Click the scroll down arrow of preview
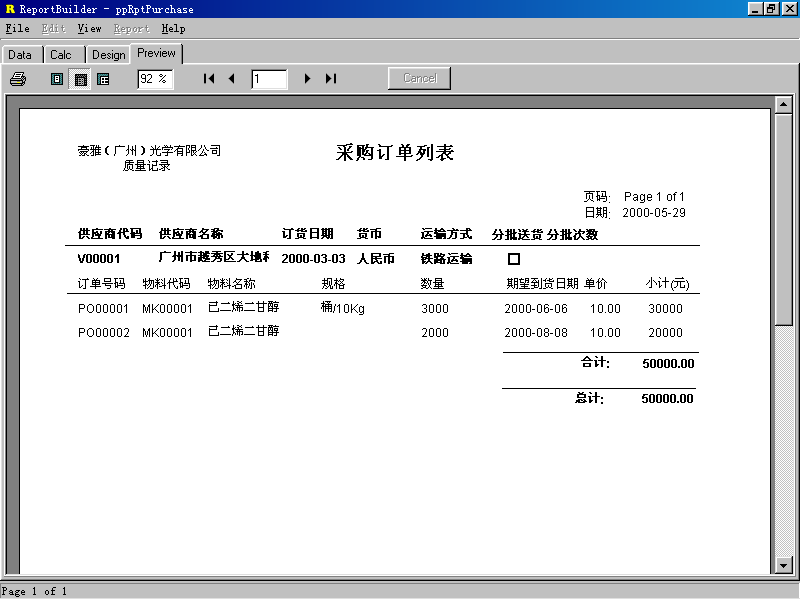 point(784,565)
